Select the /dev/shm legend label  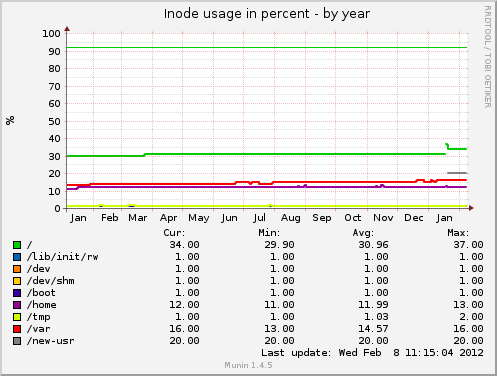pos(51,281)
